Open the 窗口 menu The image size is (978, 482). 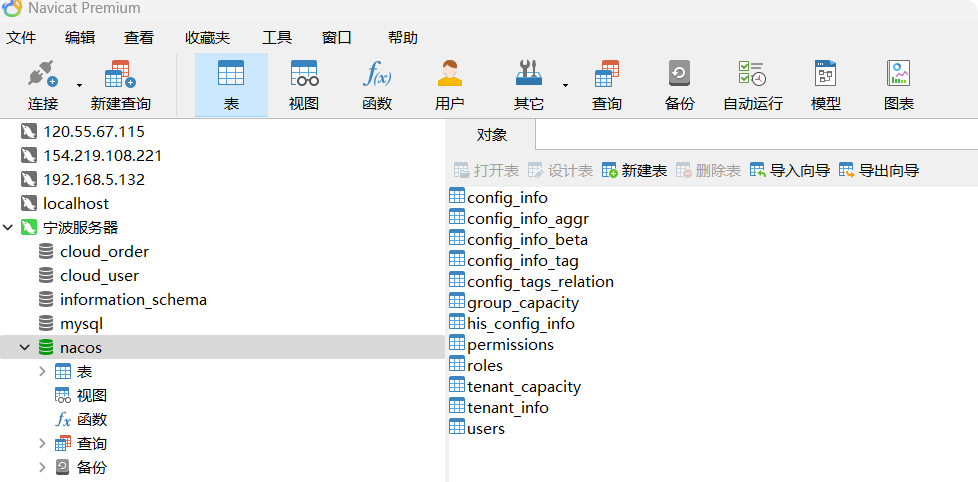coord(337,38)
